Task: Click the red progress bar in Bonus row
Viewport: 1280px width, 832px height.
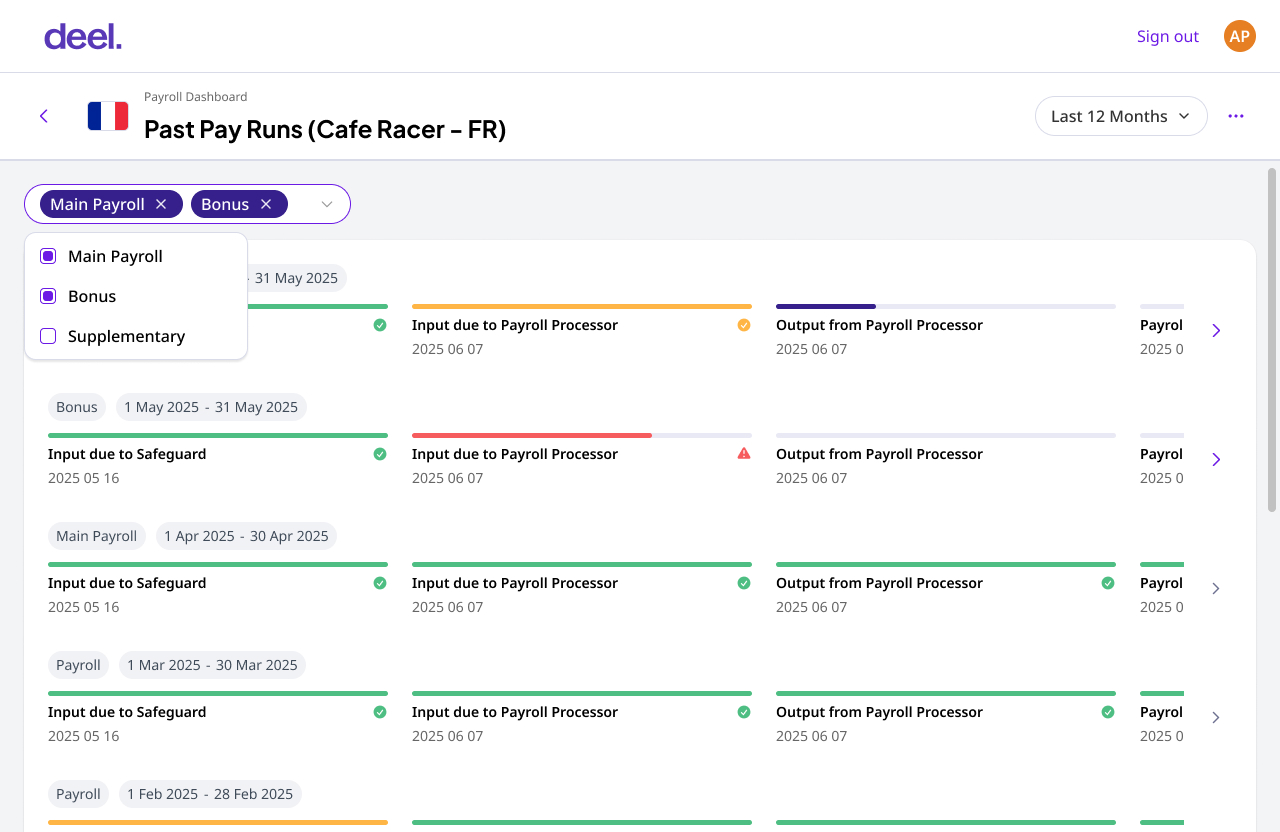Action: [x=532, y=435]
